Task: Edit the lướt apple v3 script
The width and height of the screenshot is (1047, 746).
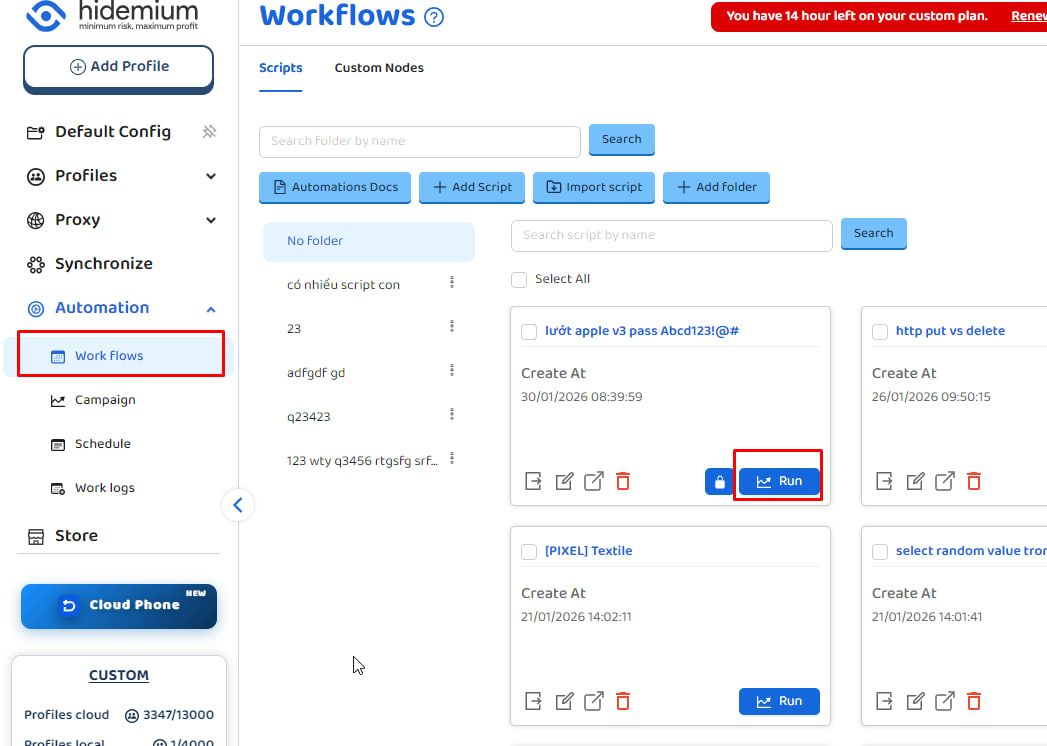Action: [564, 481]
